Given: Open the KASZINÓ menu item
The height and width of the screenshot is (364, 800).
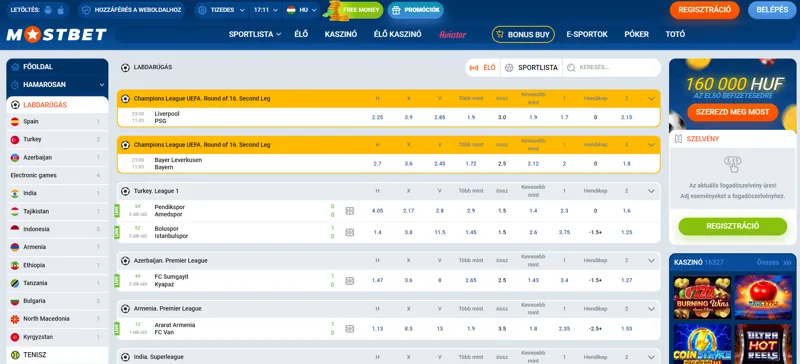Looking at the screenshot, I should 341,35.
